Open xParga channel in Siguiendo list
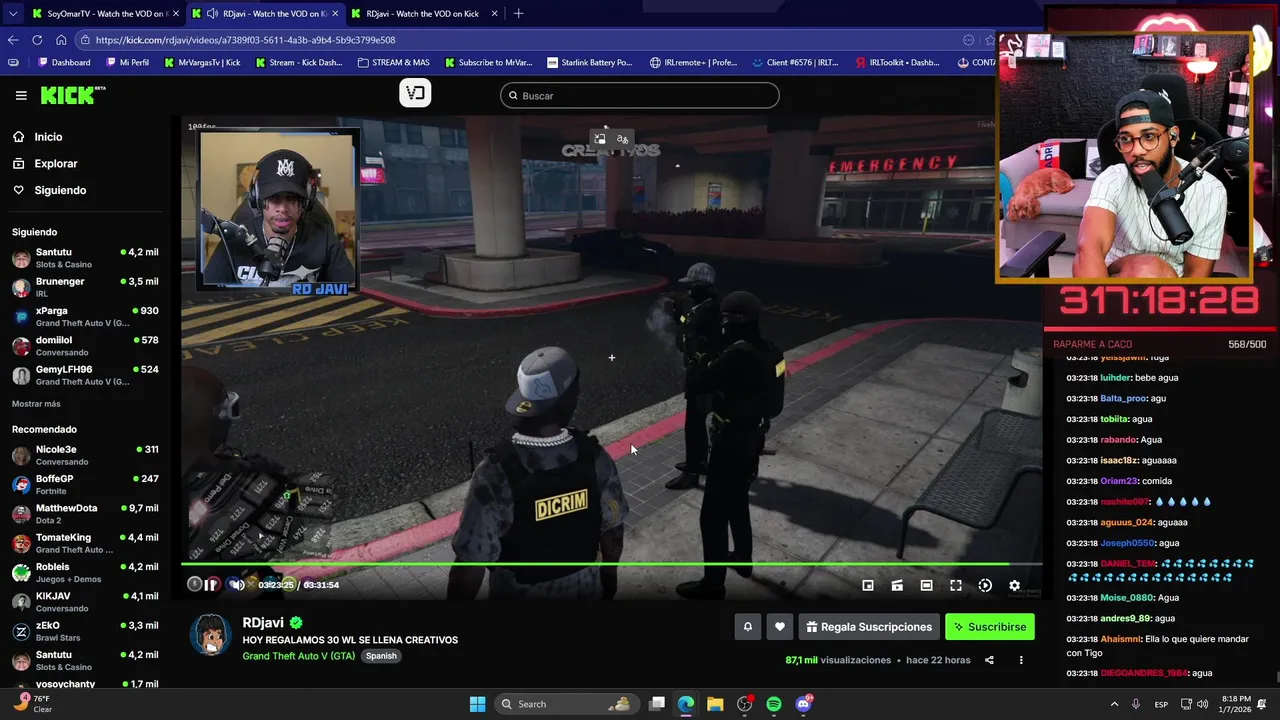The image size is (1280, 720). 85,317
